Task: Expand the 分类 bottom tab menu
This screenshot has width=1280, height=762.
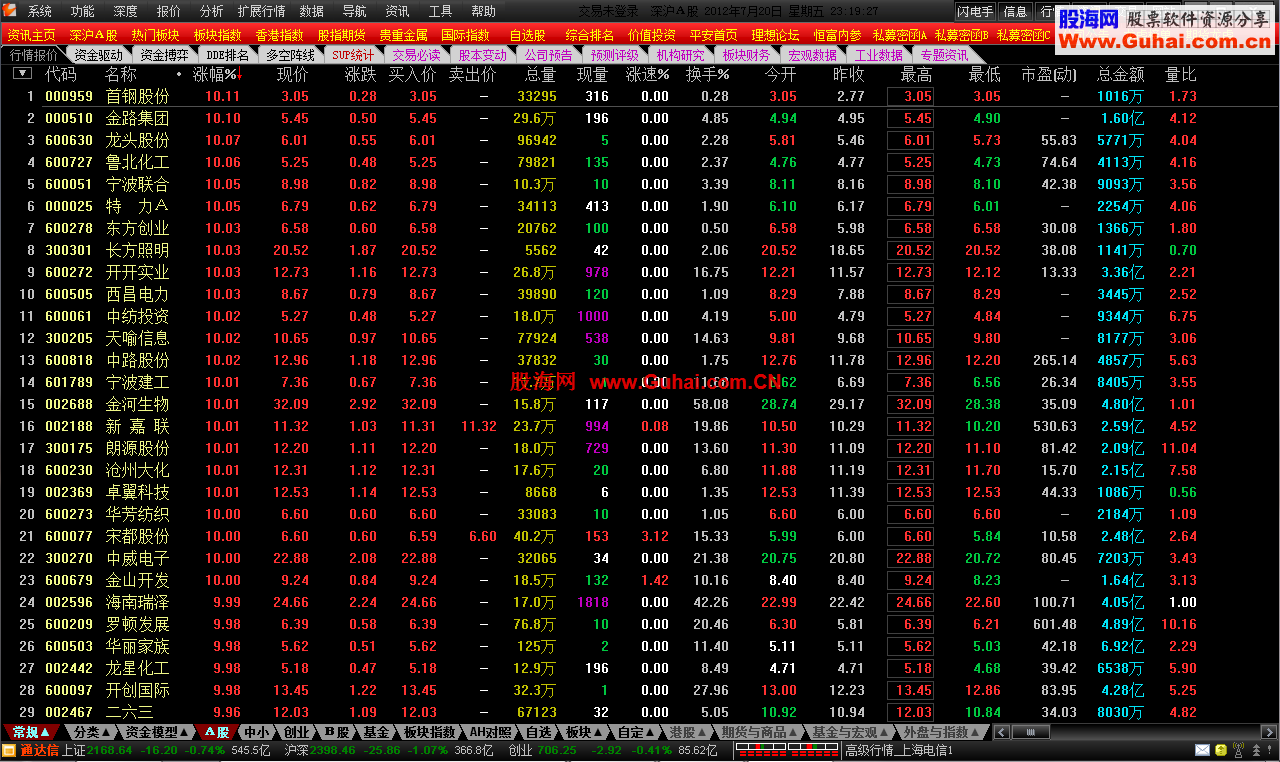Action: [x=92, y=732]
